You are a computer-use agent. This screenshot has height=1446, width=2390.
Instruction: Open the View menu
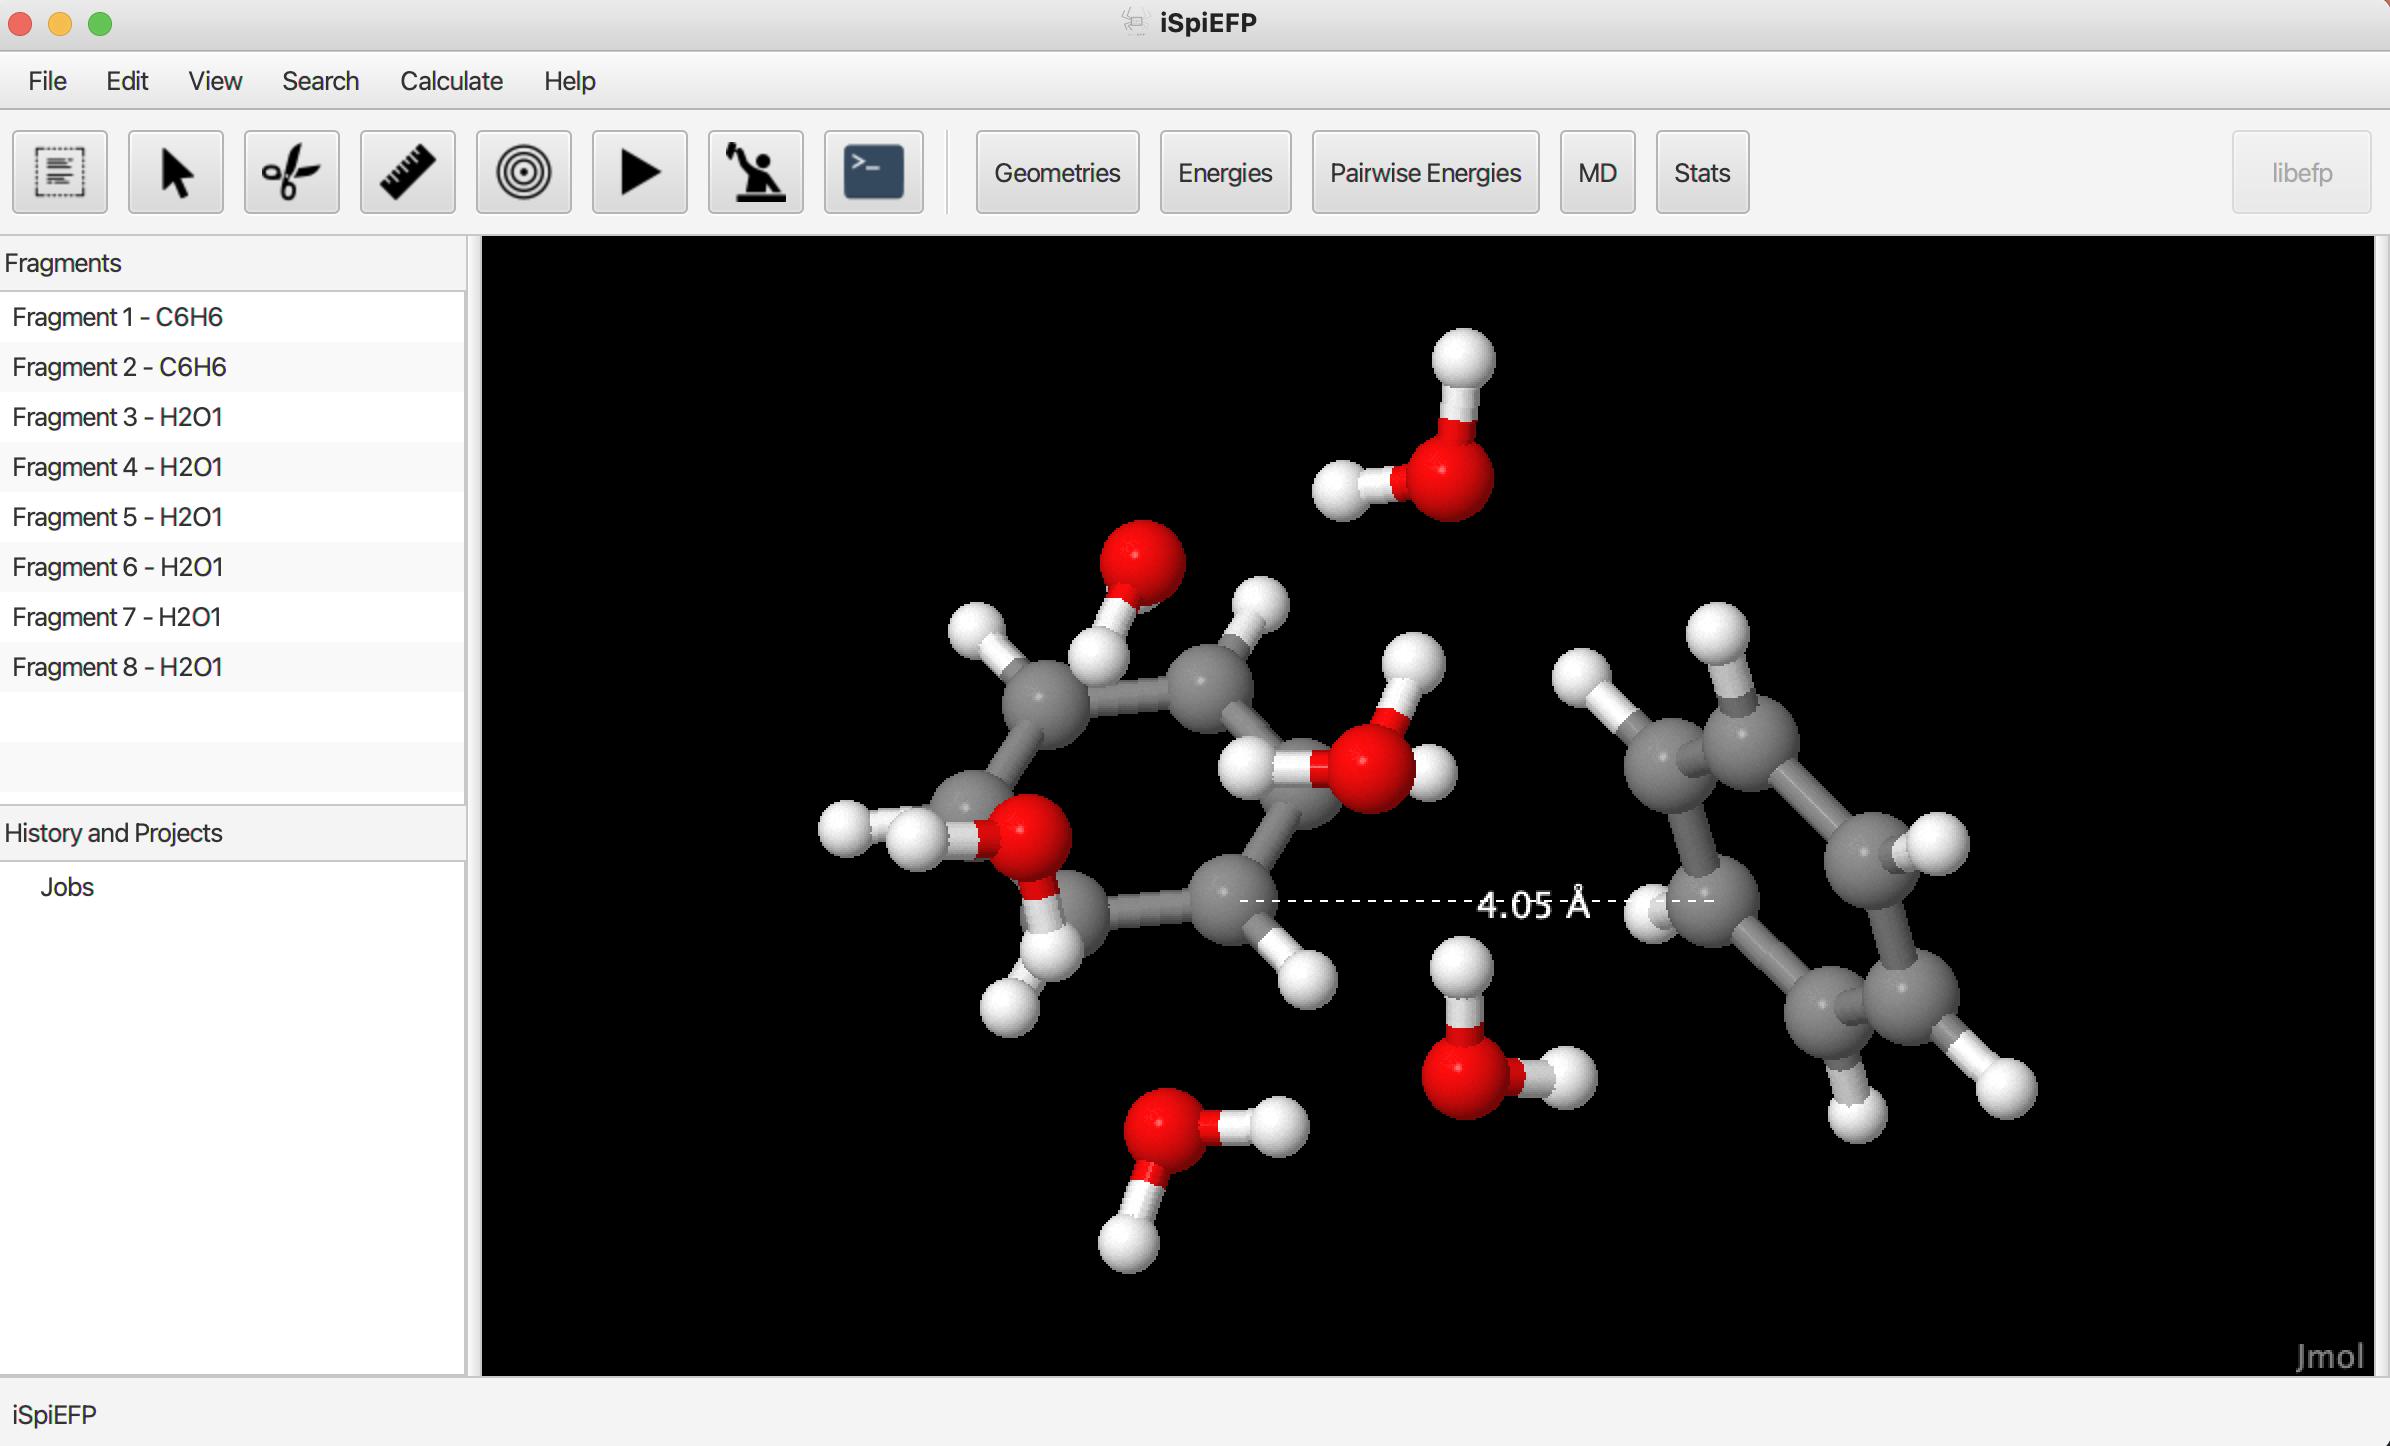(x=215, y=81)
